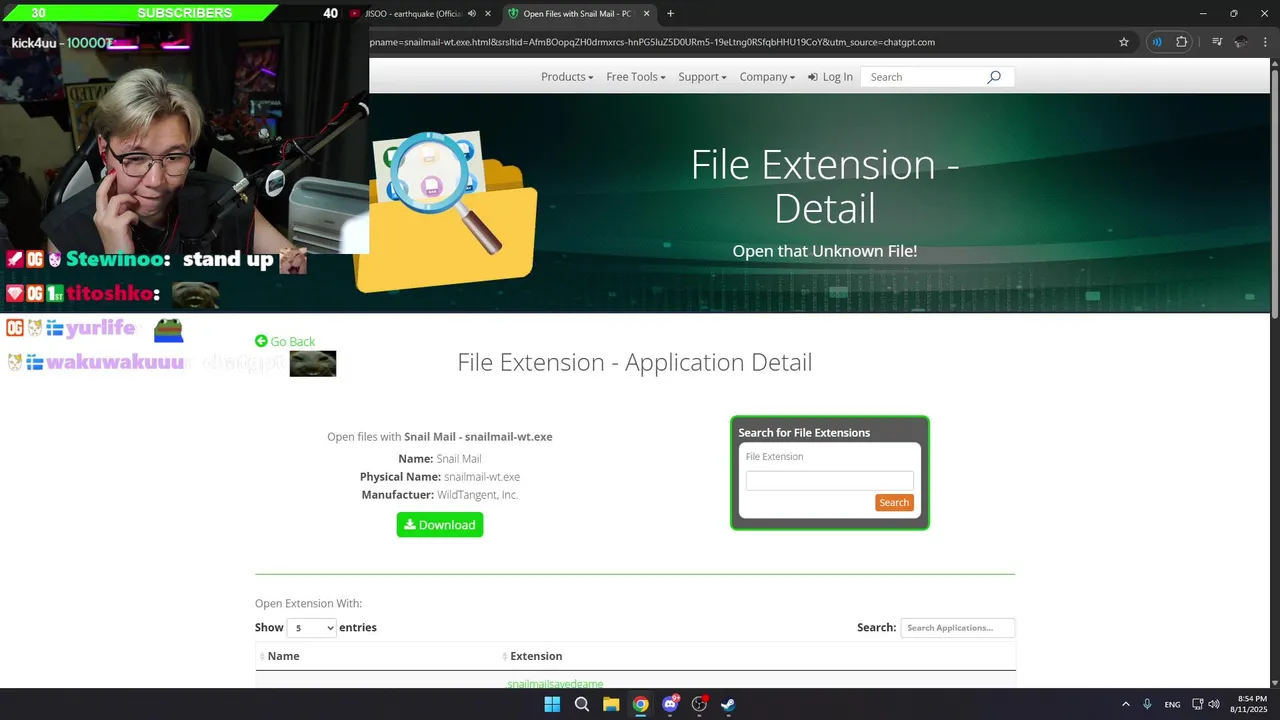The image size is (1280, 720).
Task: Click the File Extension input field
Action: click(x=830, y=480)
